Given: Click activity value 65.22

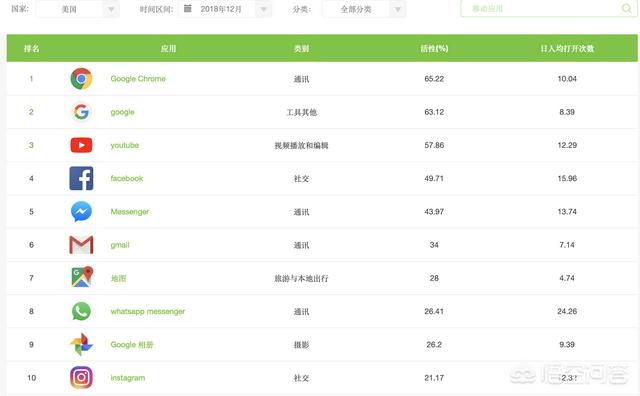Looking at the screenshot, I should (434, 78).
